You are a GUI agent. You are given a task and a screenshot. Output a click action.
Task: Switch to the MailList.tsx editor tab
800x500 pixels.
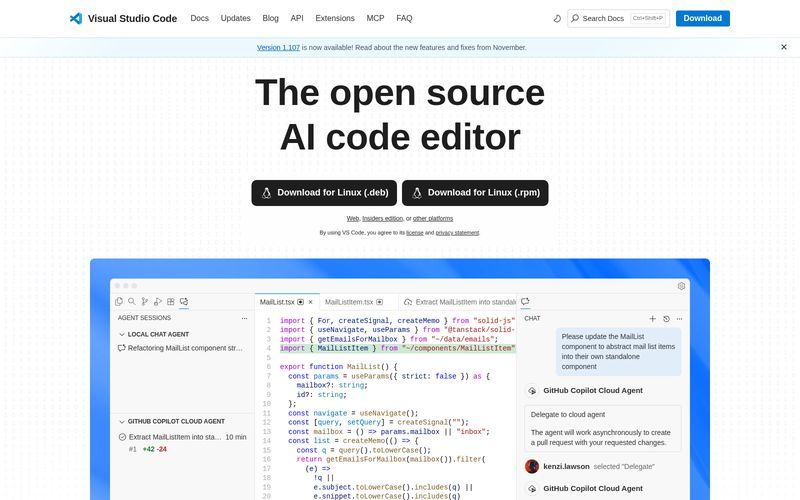pos(287,302)
